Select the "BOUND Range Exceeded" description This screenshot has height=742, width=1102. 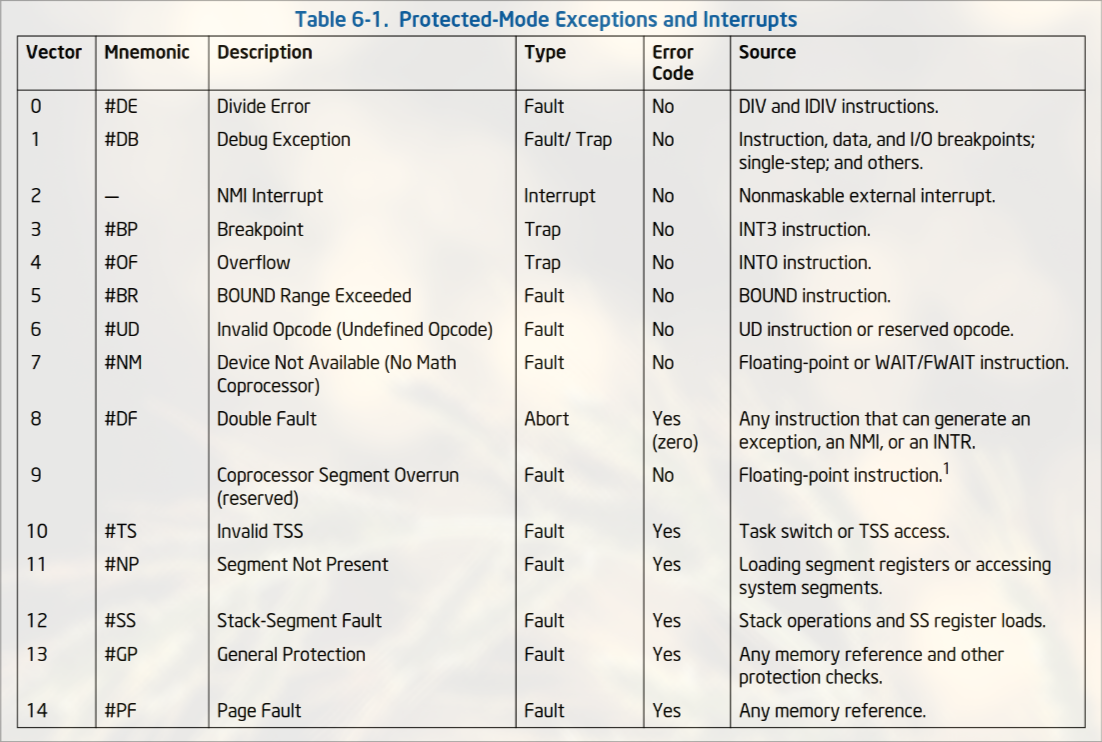314,296
